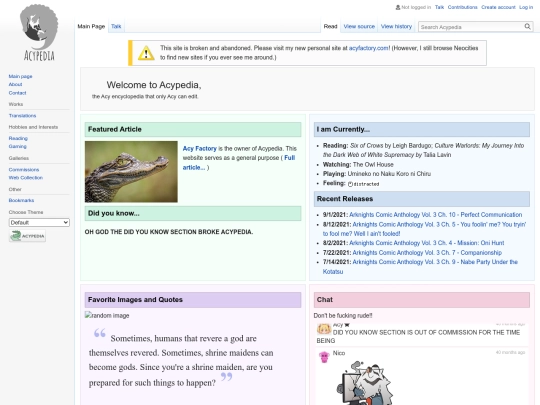This screenshot has width=540, height=405.
Task: Open the Full article link
Action: click(239, 163)
